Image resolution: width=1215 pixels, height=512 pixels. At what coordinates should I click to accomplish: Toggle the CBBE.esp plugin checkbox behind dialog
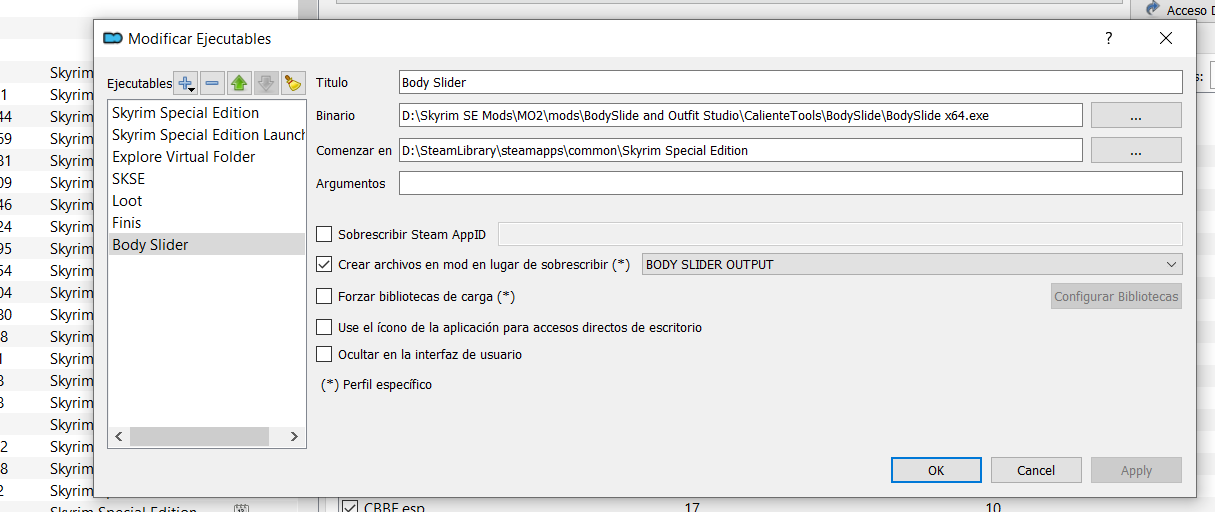pyautogui.click(x=350, y=506)
